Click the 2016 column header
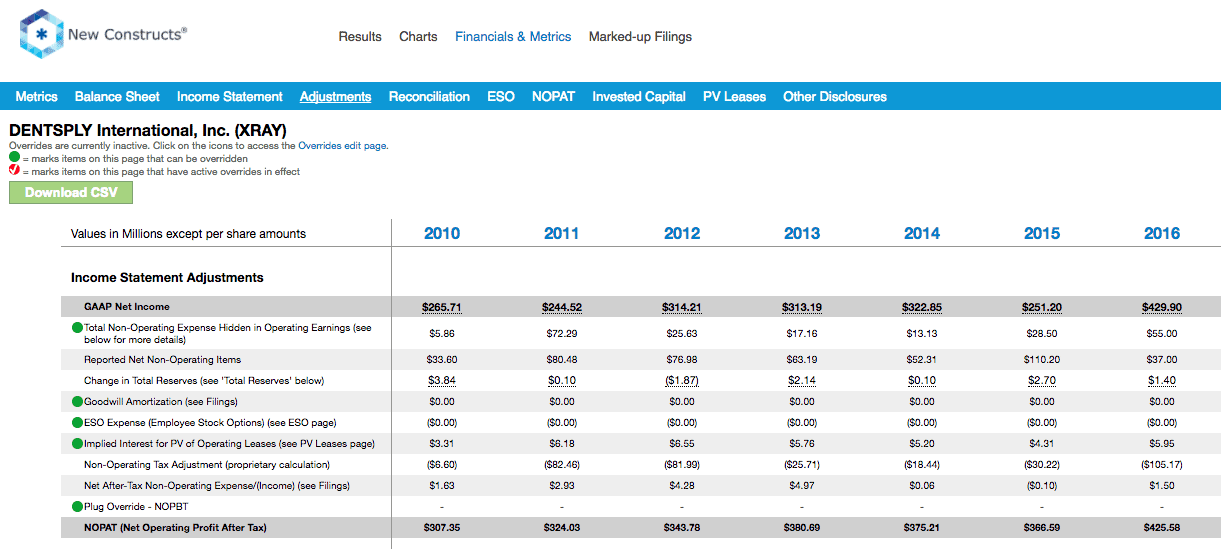The height and width of the screenshot is (549, 1221). [x=1162, y=233]
